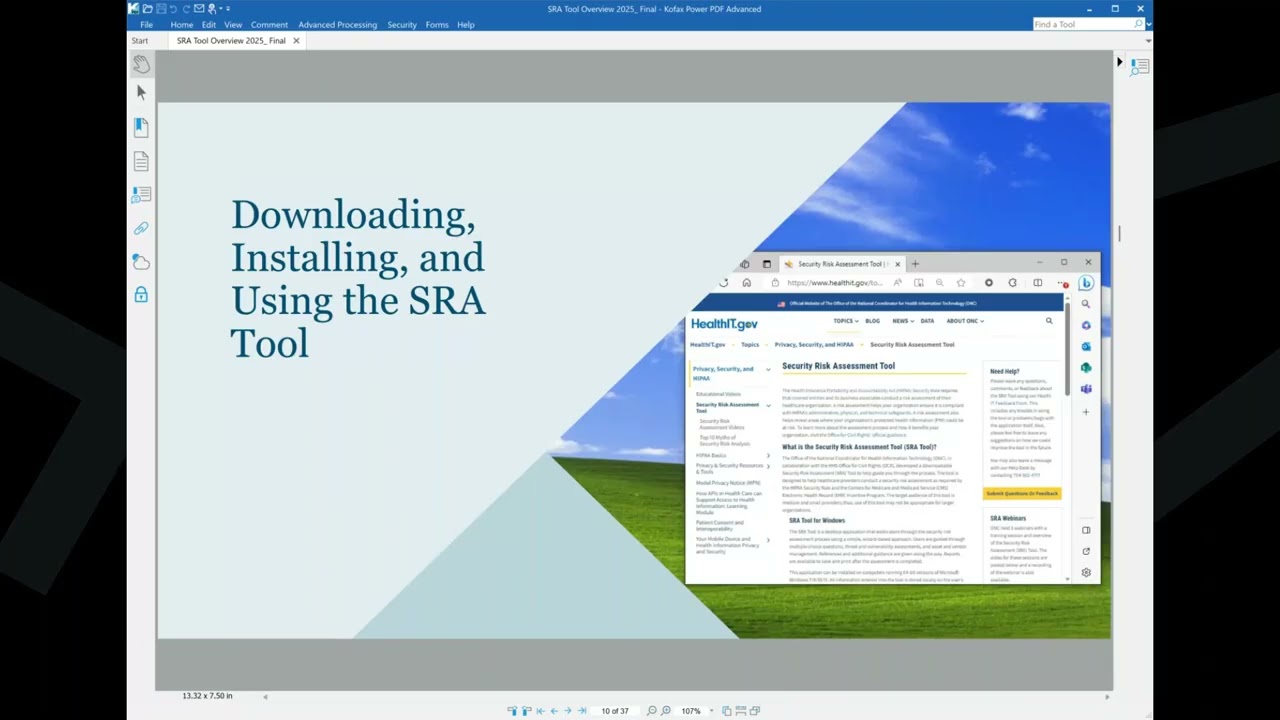Viewport: 1280px width, 720px height.
Task: Click the page size text 13.32 x 7.50 in
Action: pyautogui.click(x=207, y=696)
